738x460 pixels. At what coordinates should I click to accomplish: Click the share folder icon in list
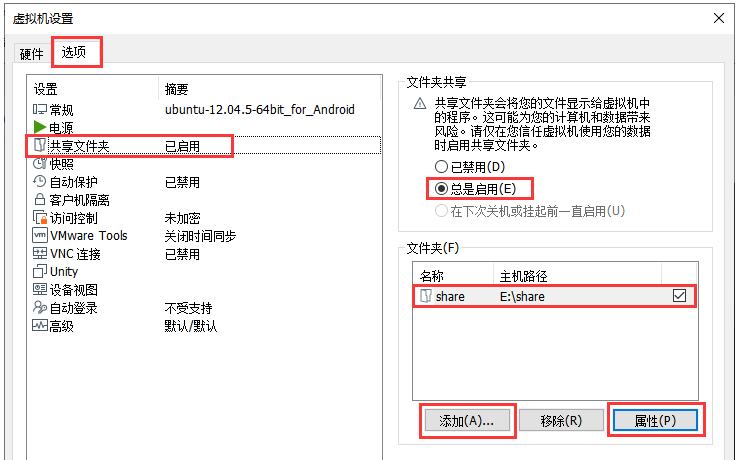click(x=425, y=296)
